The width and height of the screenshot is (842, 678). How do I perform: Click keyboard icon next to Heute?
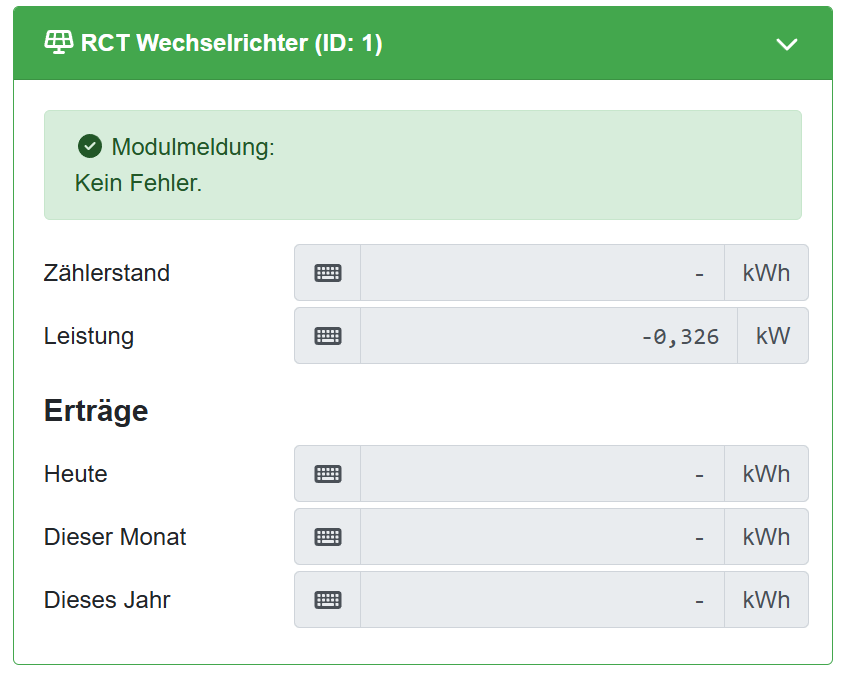click(327, 473)
